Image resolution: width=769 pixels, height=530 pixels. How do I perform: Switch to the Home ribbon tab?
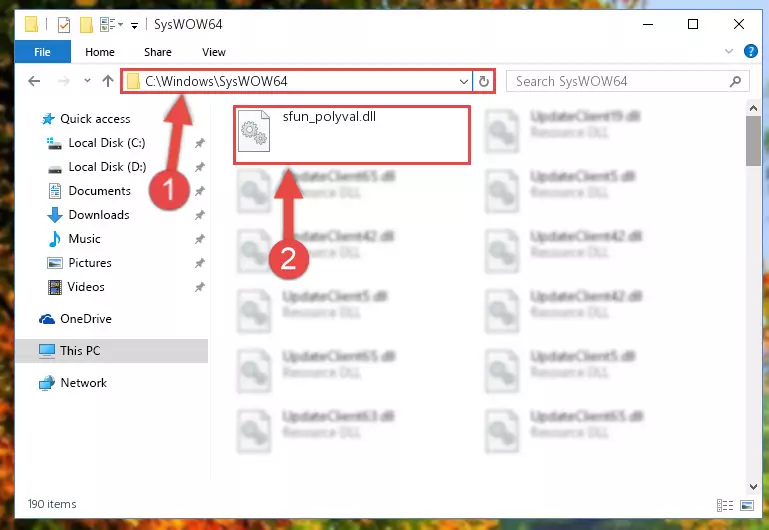tap(100, 52)
